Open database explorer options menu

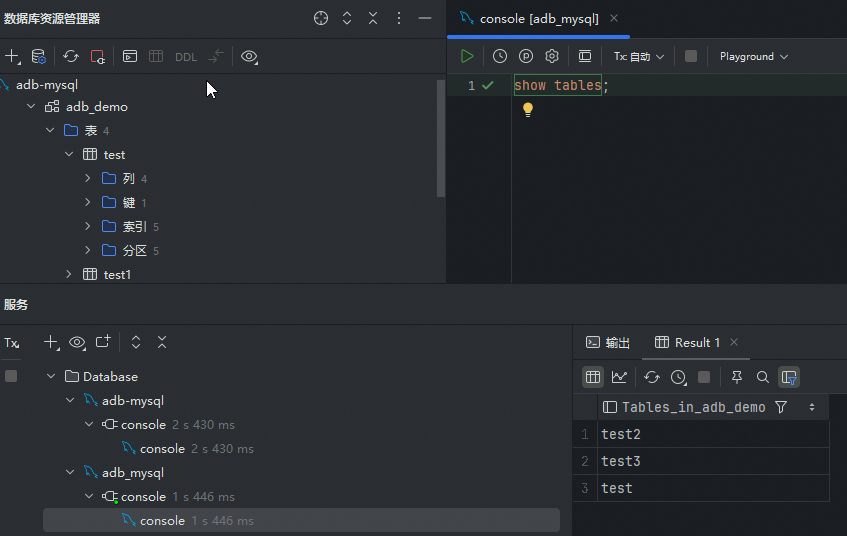(x=399, y=18)
